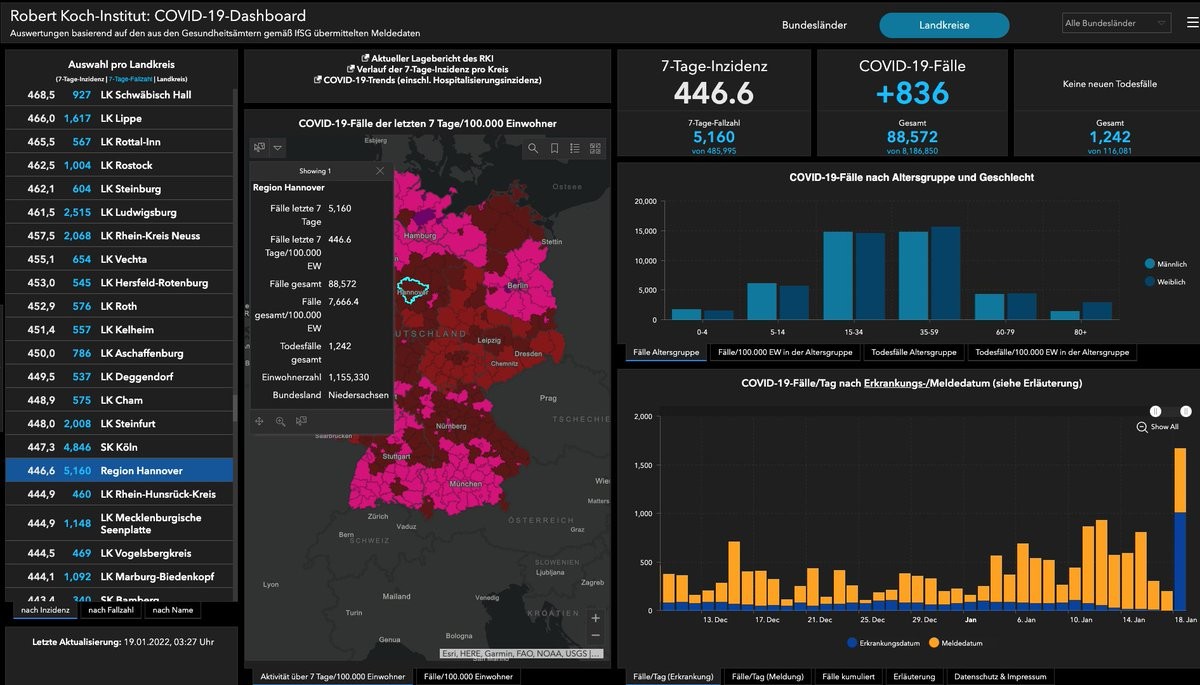Click the pan icon in popup footer
This screenshot has height=685, width=1200.
[x=259, y=422]
